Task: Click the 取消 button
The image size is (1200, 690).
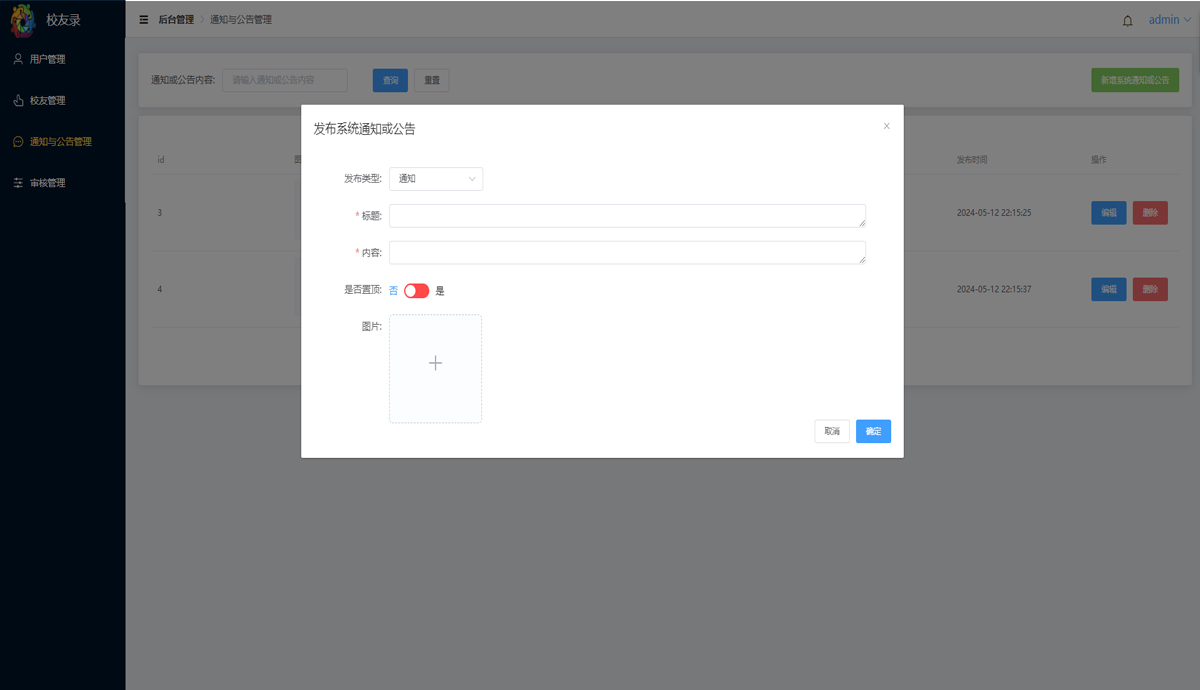Action: [832, 431]
